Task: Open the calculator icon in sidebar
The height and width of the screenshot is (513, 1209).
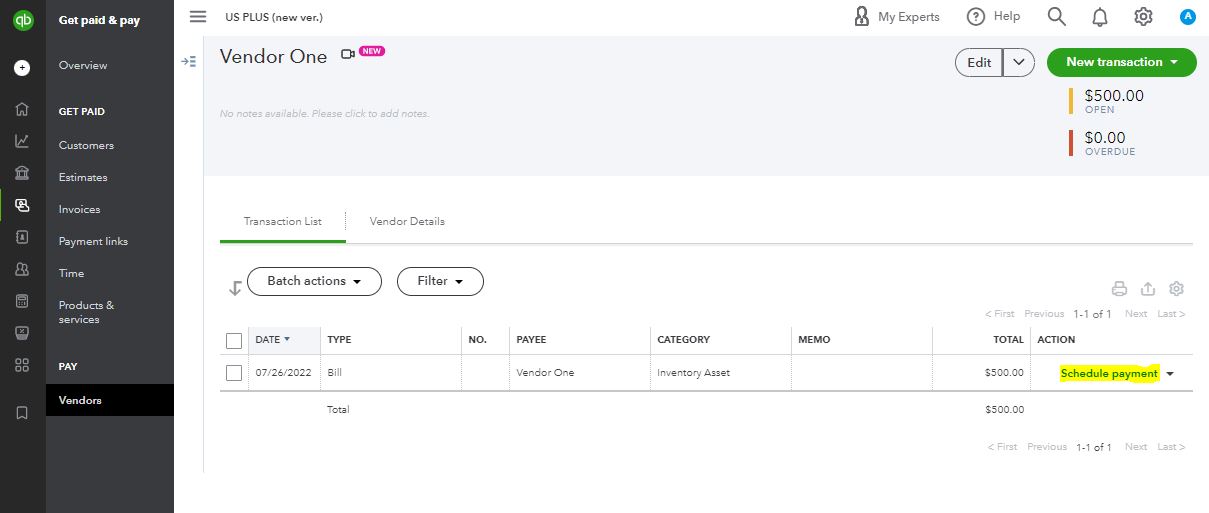Action: coord(22,301)
